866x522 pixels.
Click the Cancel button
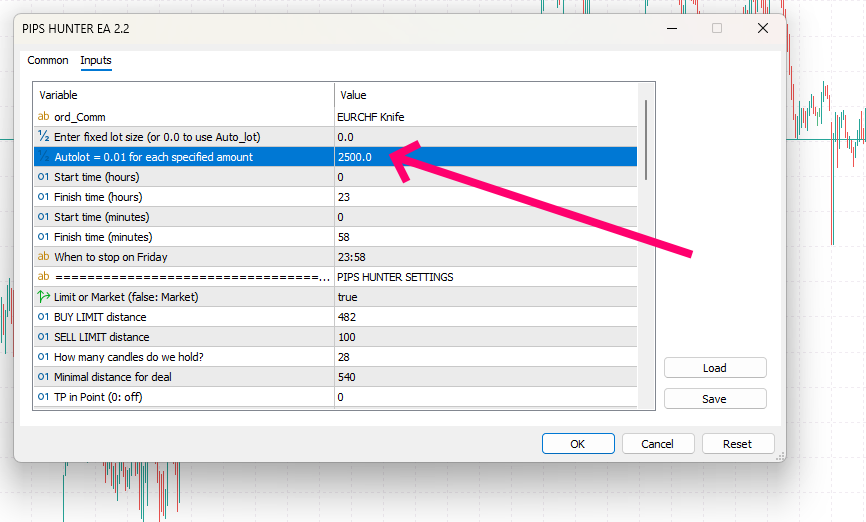click(658, 444)
